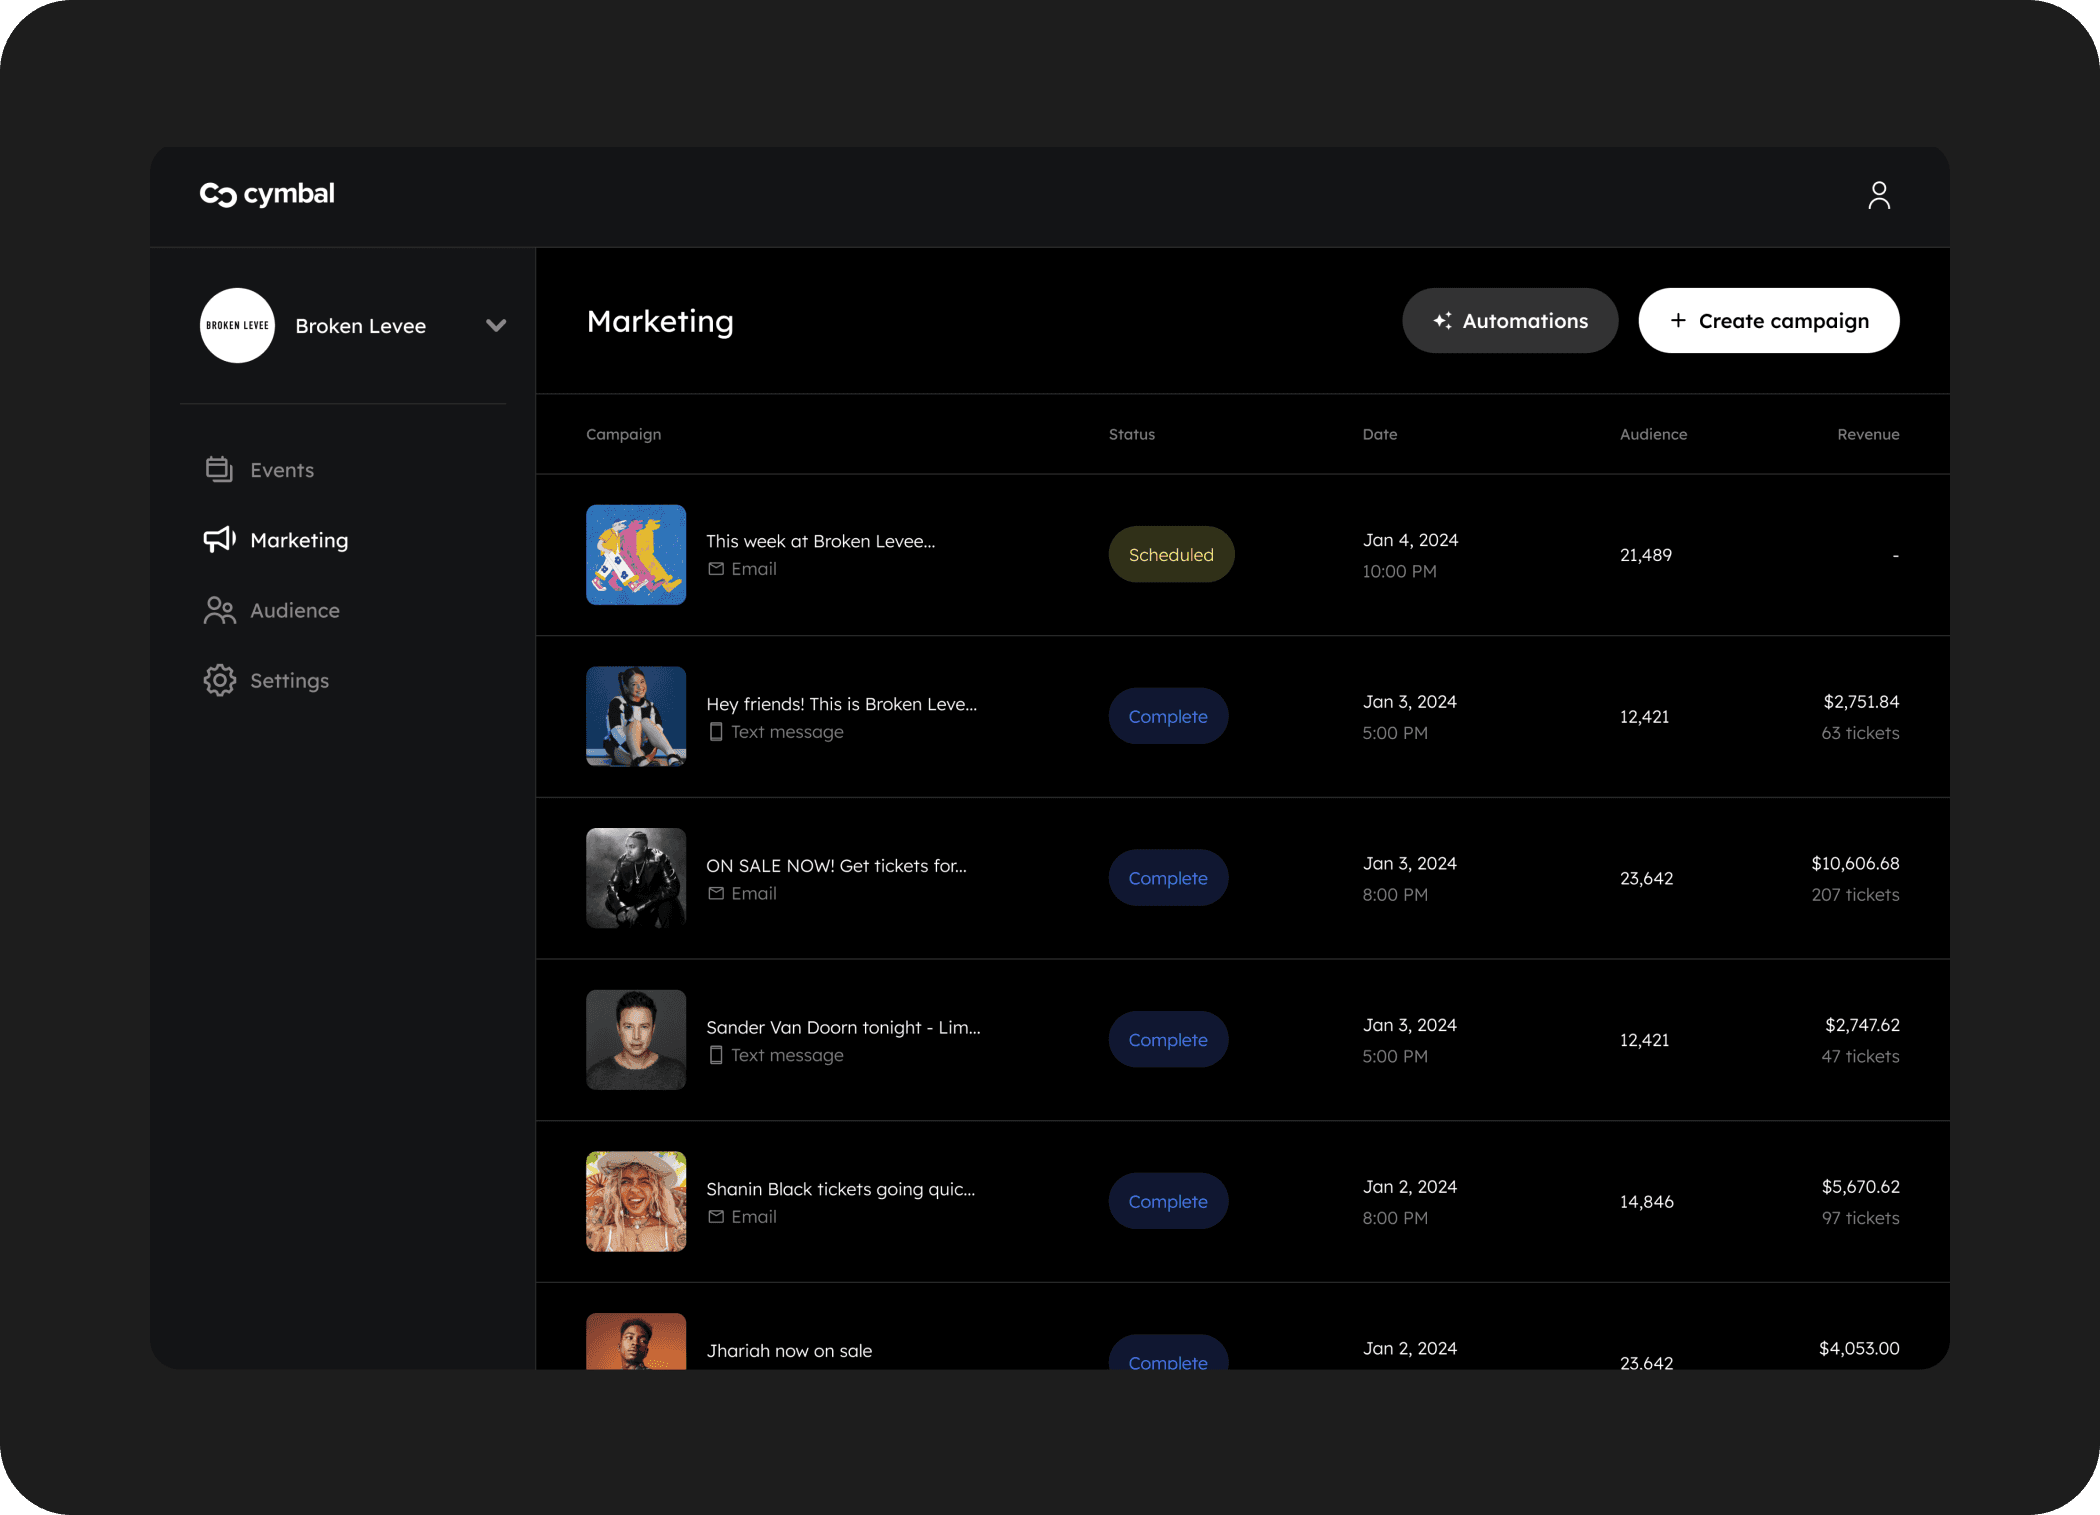Click the Scheduled status badge

tap(1170, 555)
